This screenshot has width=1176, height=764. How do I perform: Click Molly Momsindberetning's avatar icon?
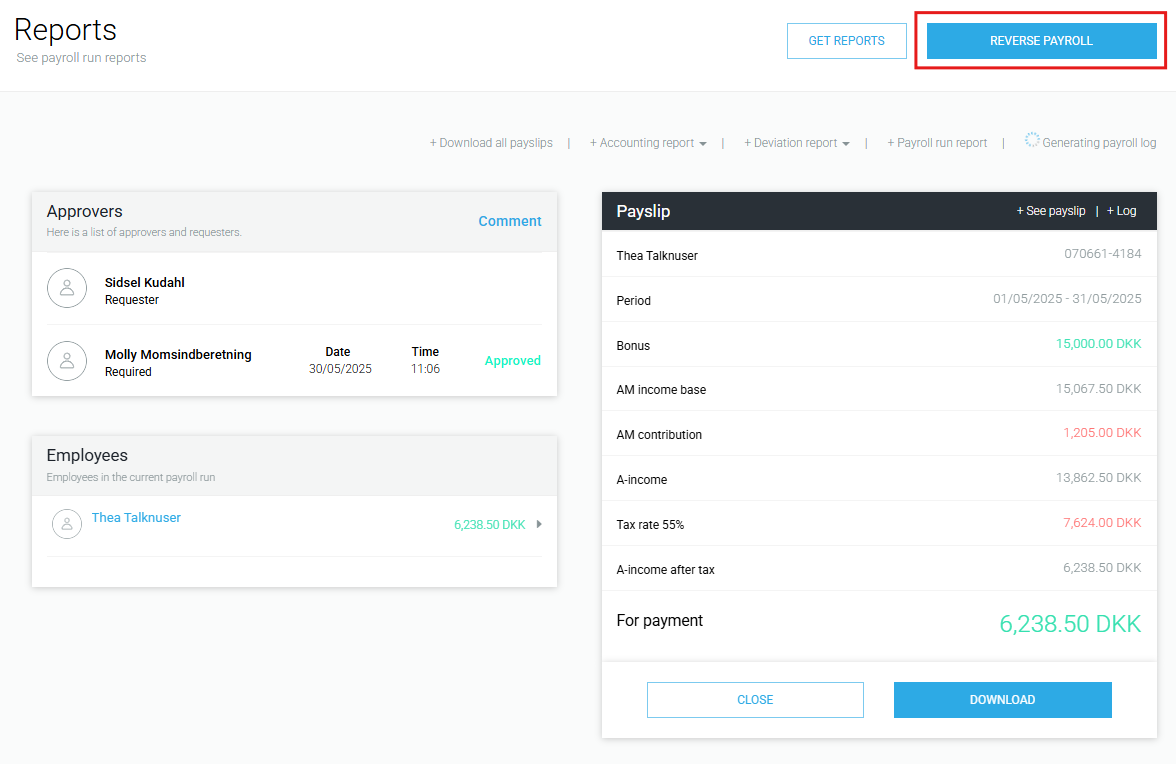click(x=67, y=361)
